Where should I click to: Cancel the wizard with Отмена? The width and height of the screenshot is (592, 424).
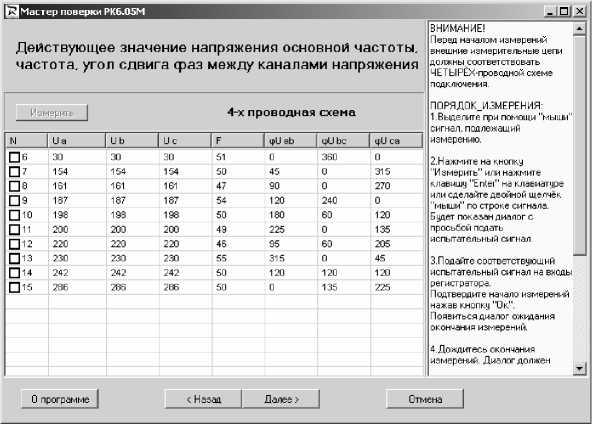pyautogui.click(x=425, y=399)
